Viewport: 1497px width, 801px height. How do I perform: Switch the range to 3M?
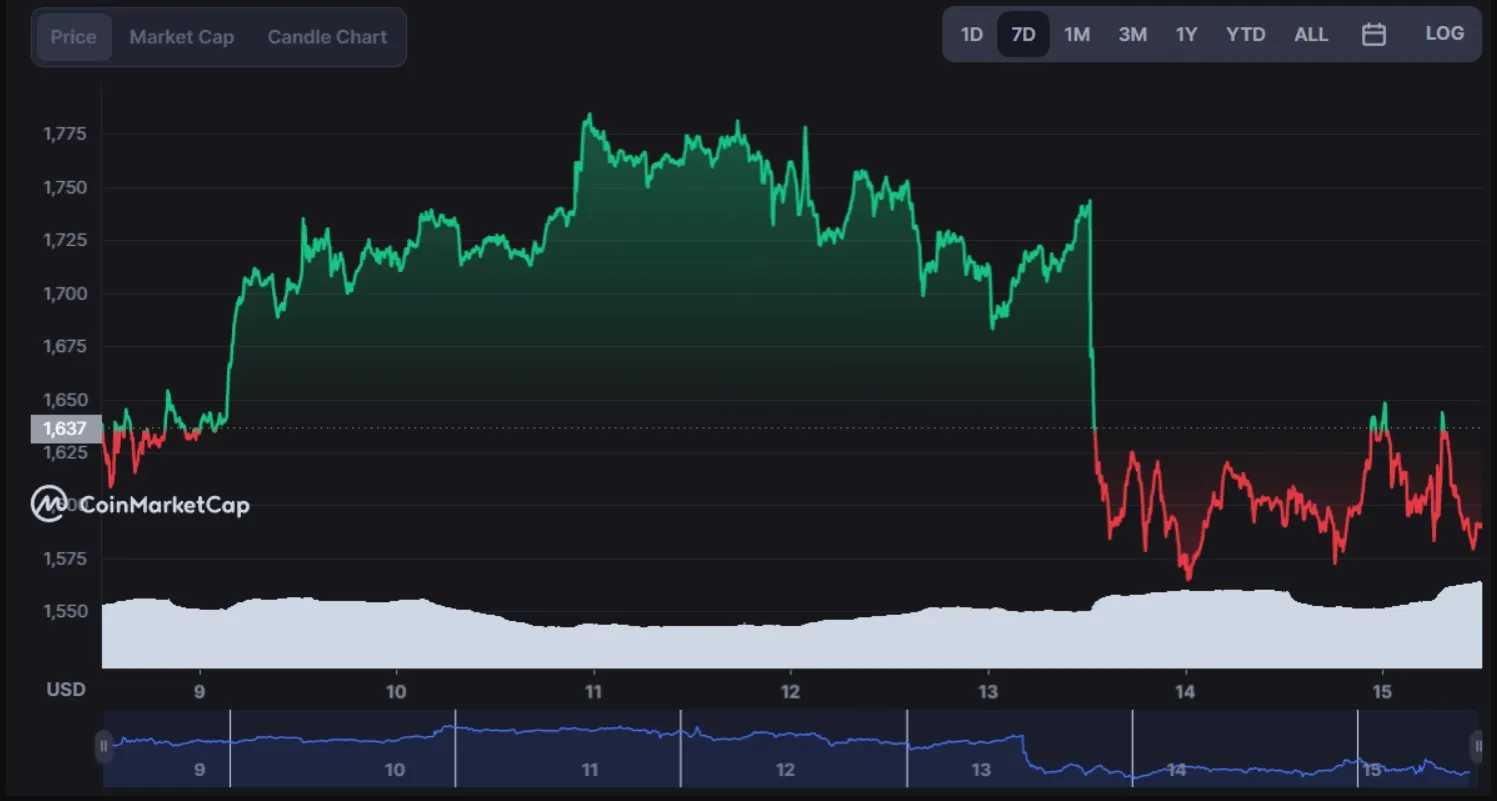pyautogui.click(x=1132, y=34)
